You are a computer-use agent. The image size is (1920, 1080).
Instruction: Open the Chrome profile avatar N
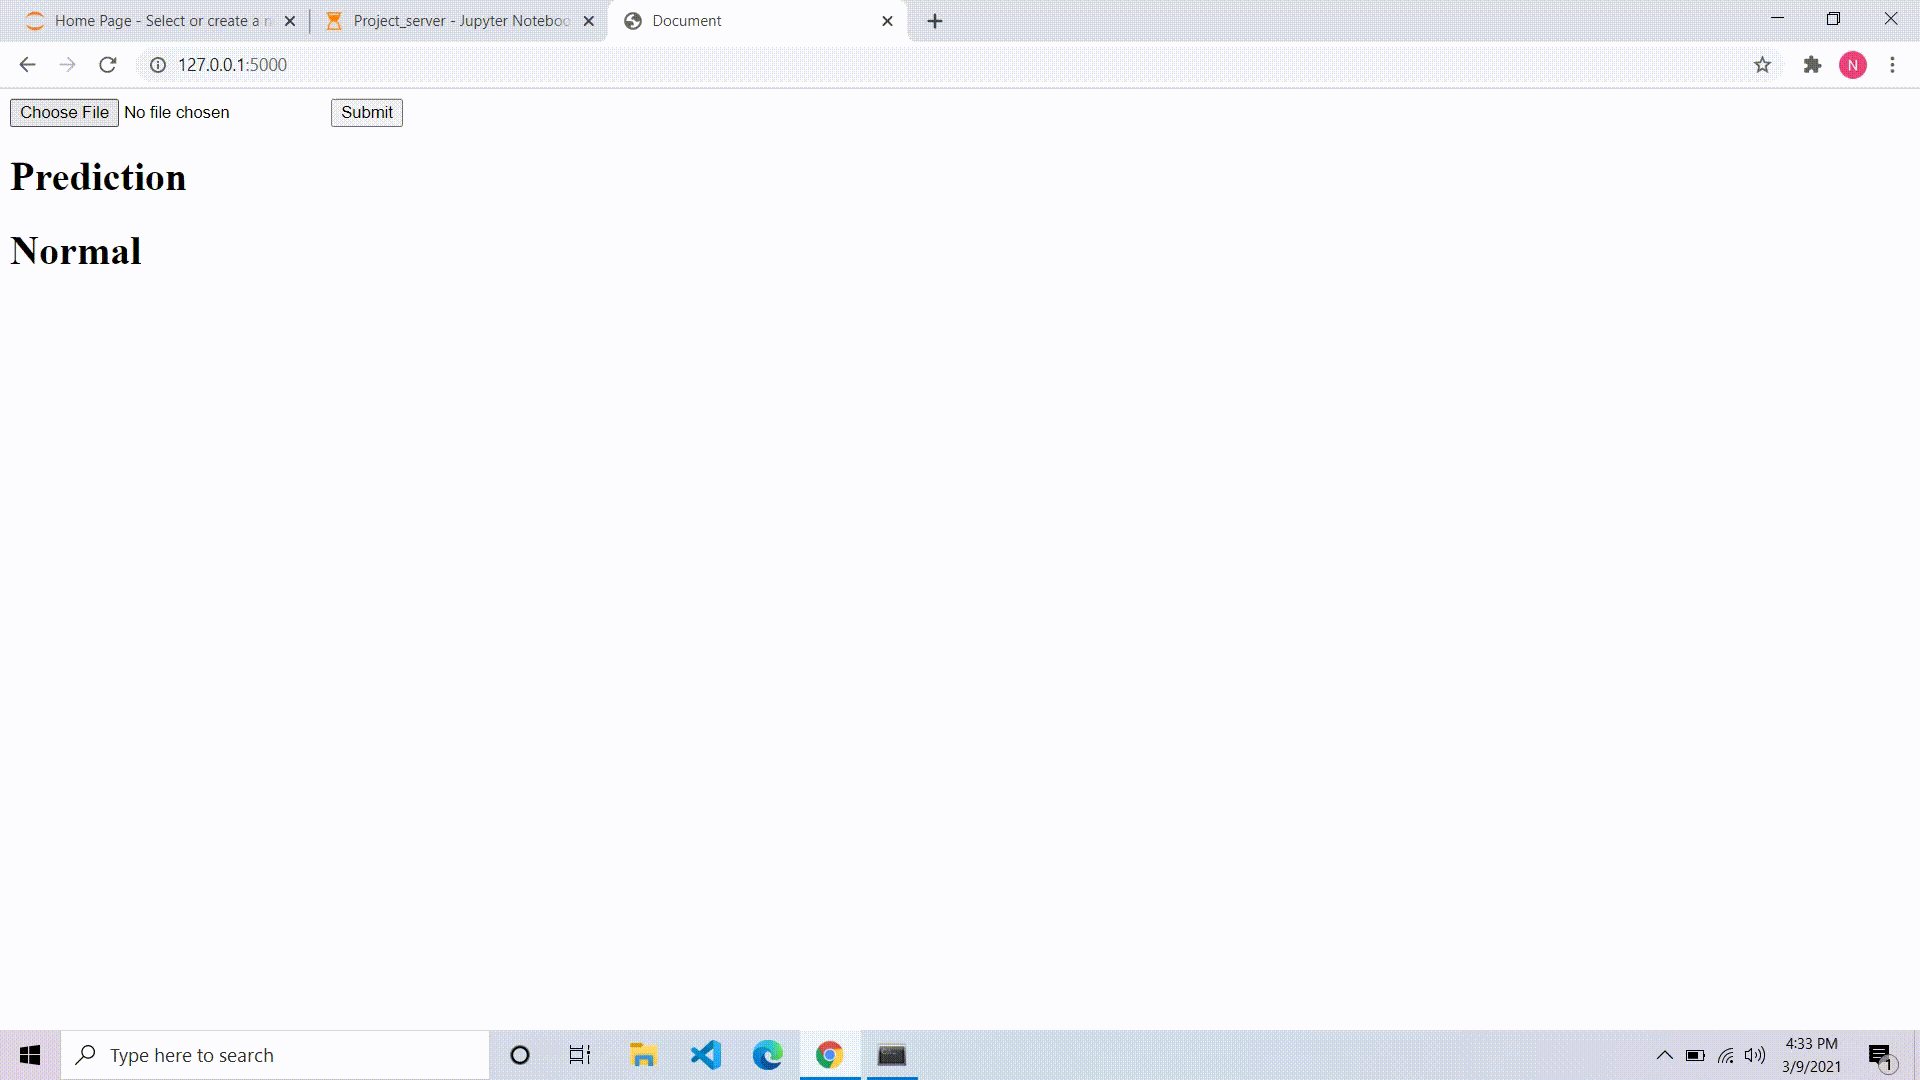pyautogui.click(x=1852, y=65)
